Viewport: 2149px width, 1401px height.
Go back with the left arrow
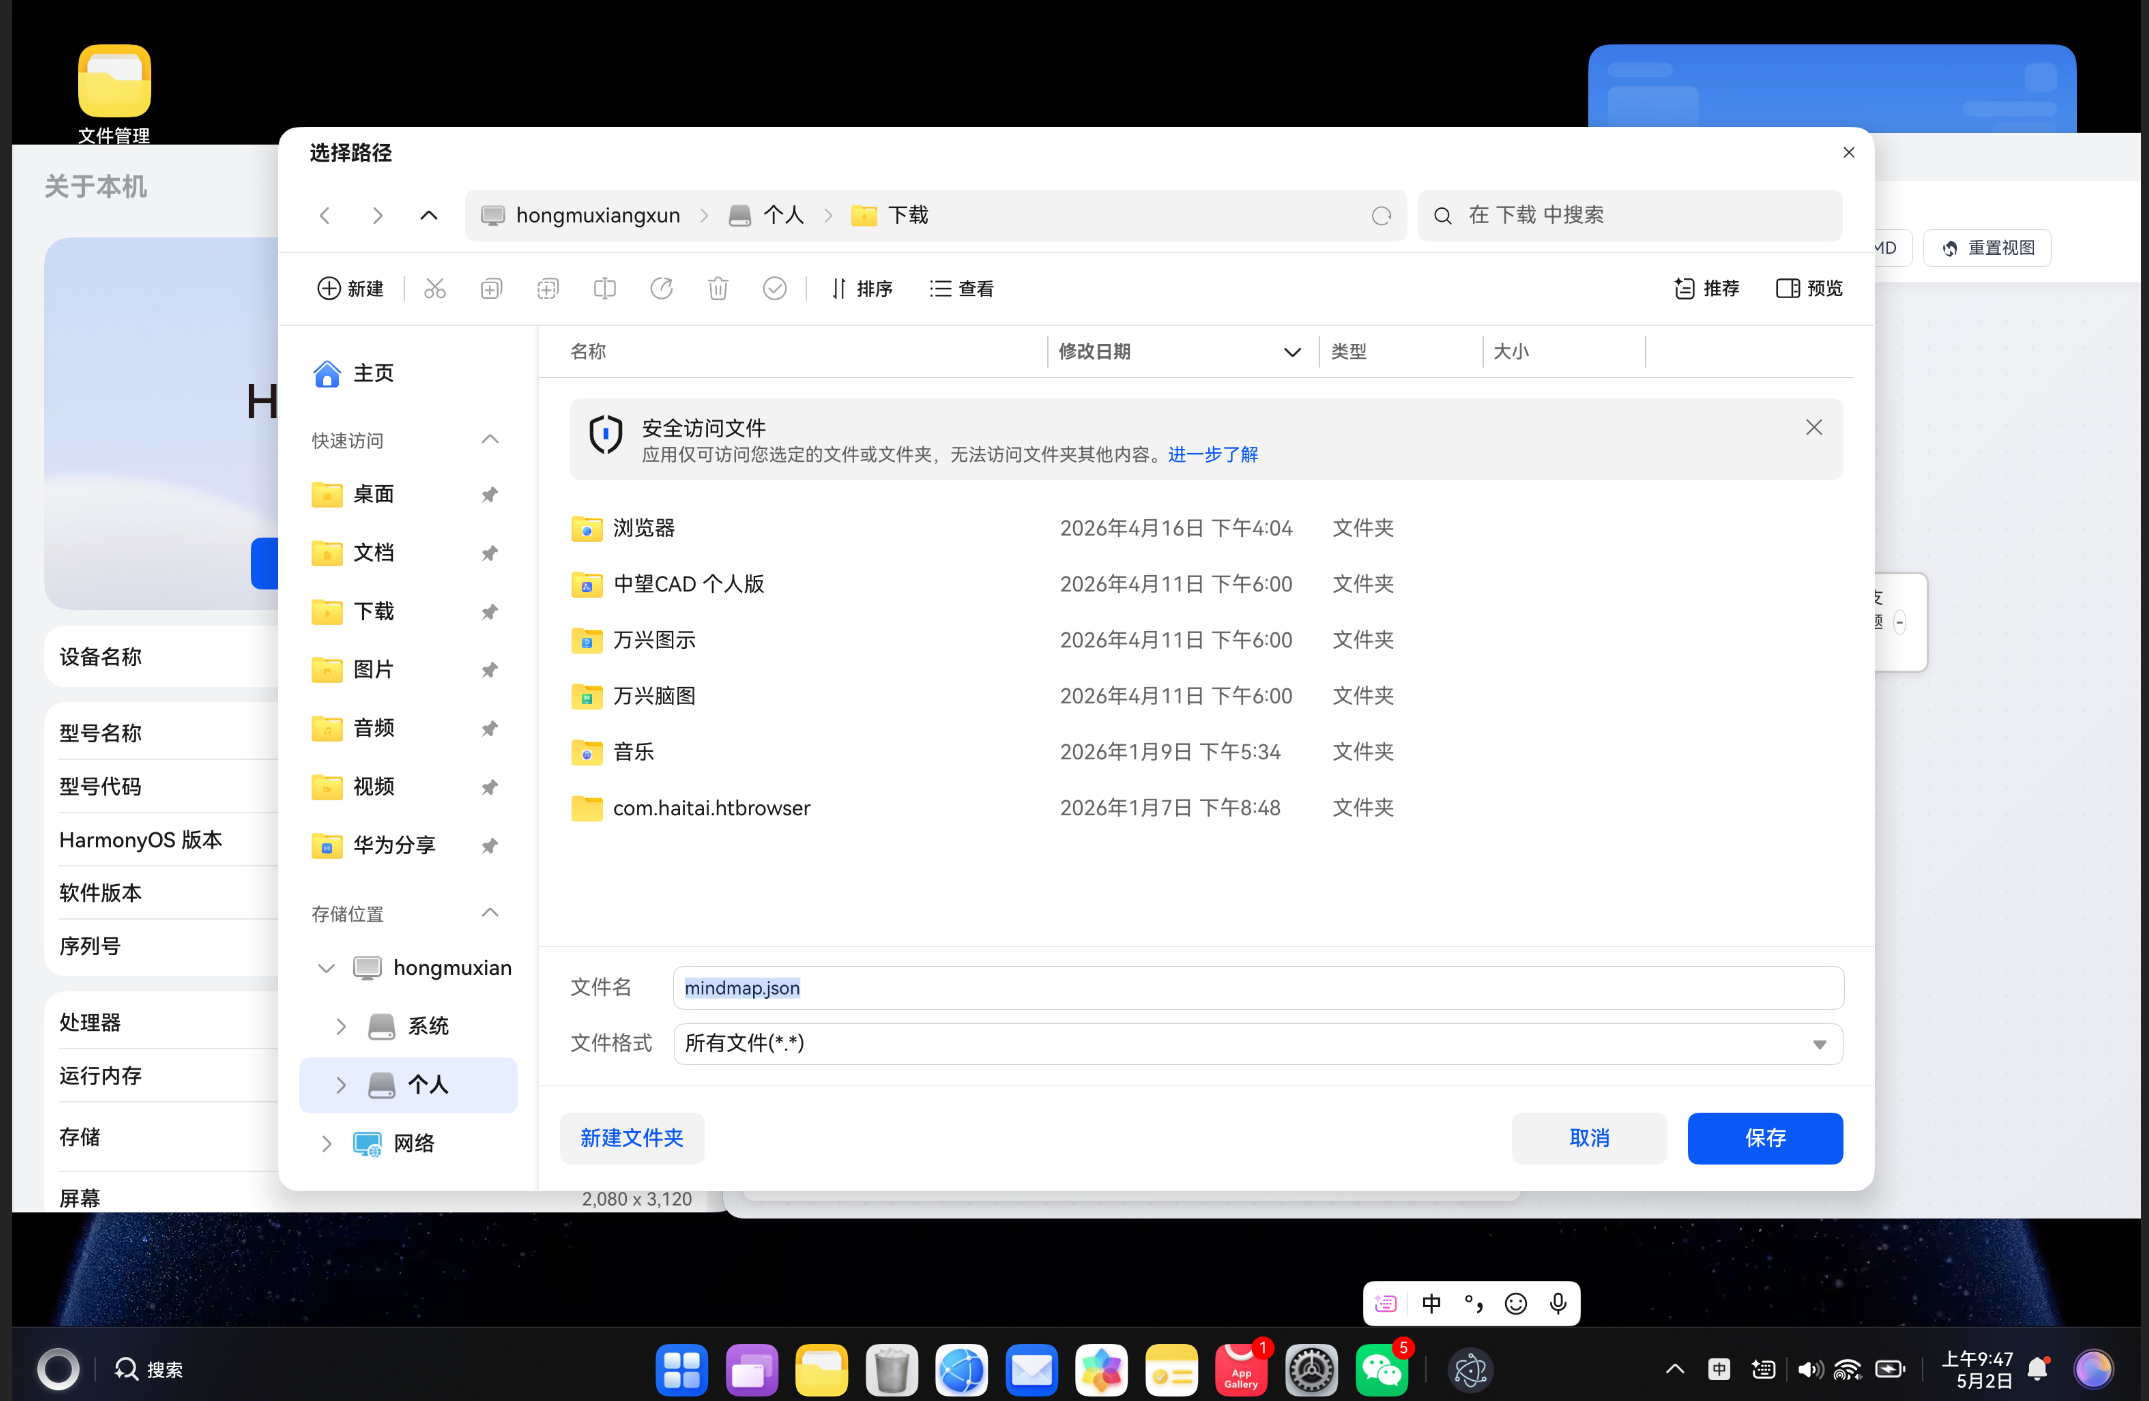[324, 215]
